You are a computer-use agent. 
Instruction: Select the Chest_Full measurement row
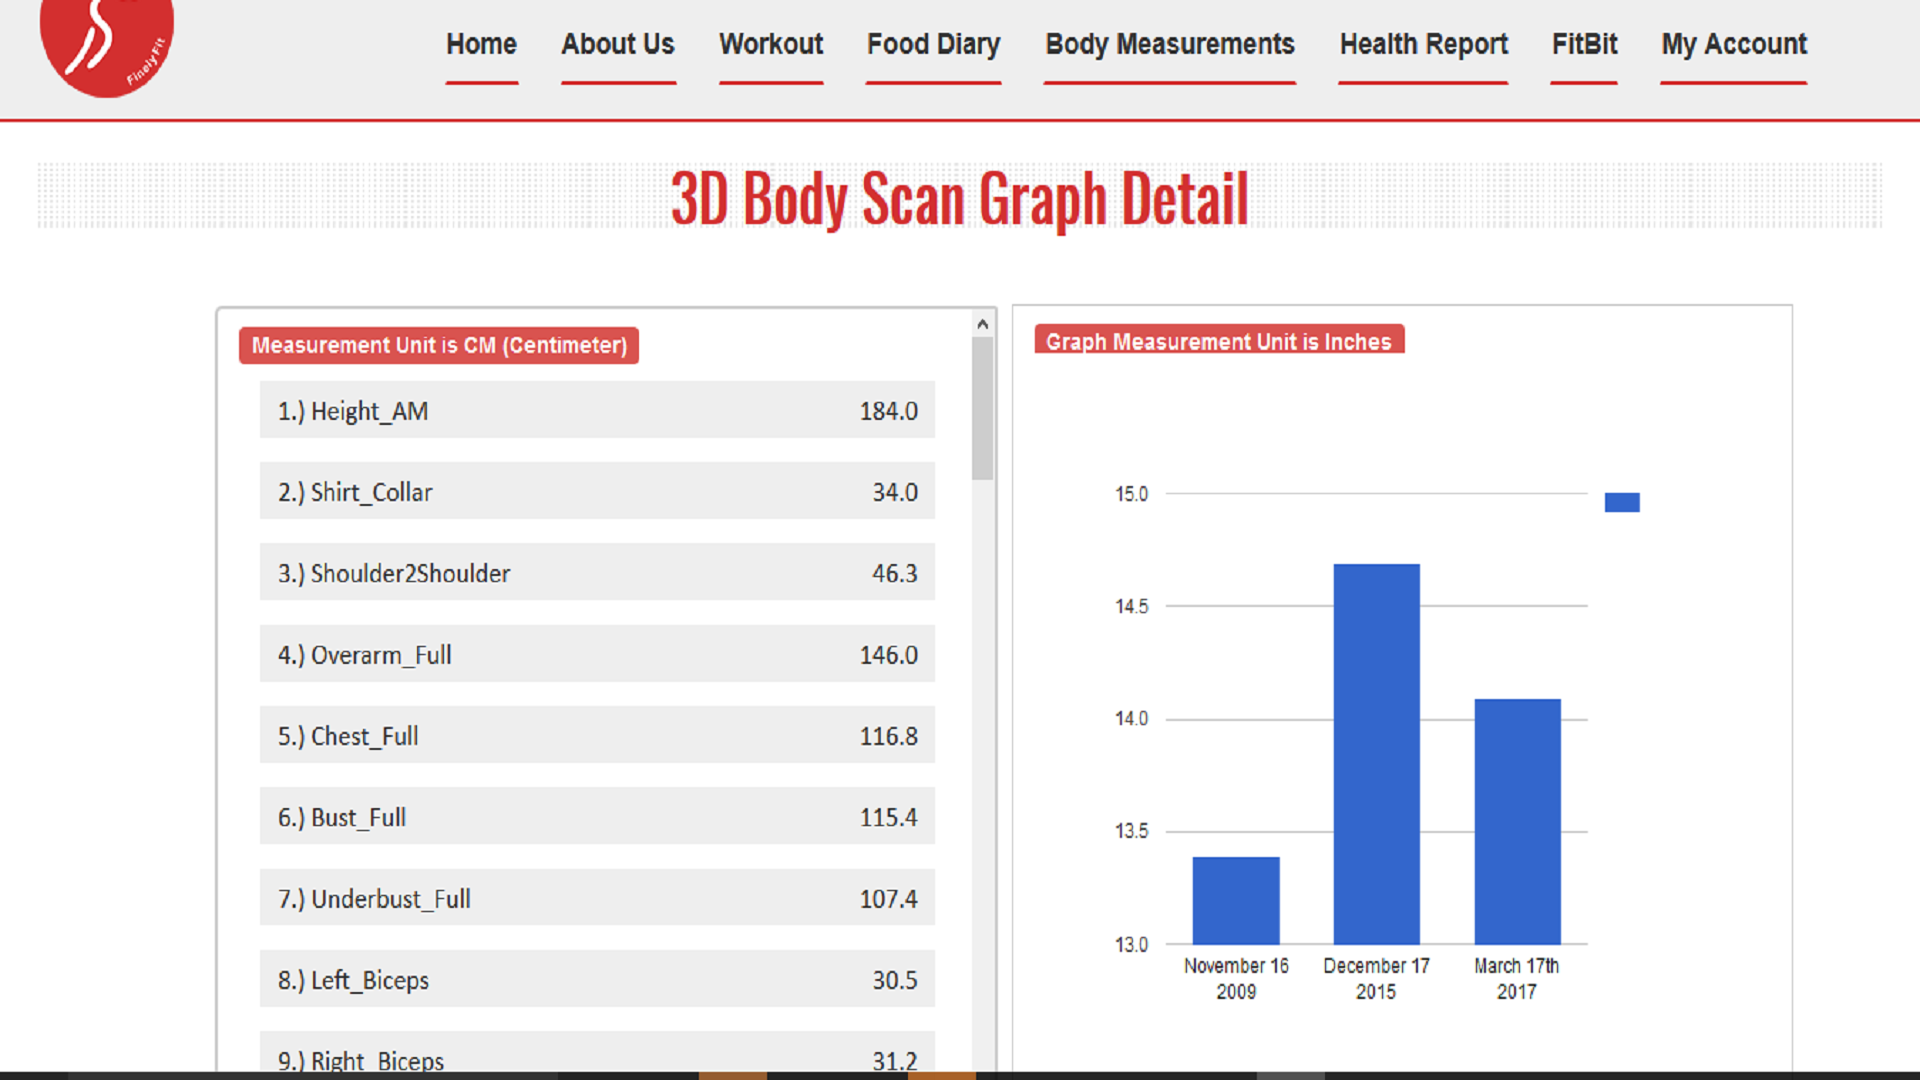[x=597, y=735]
